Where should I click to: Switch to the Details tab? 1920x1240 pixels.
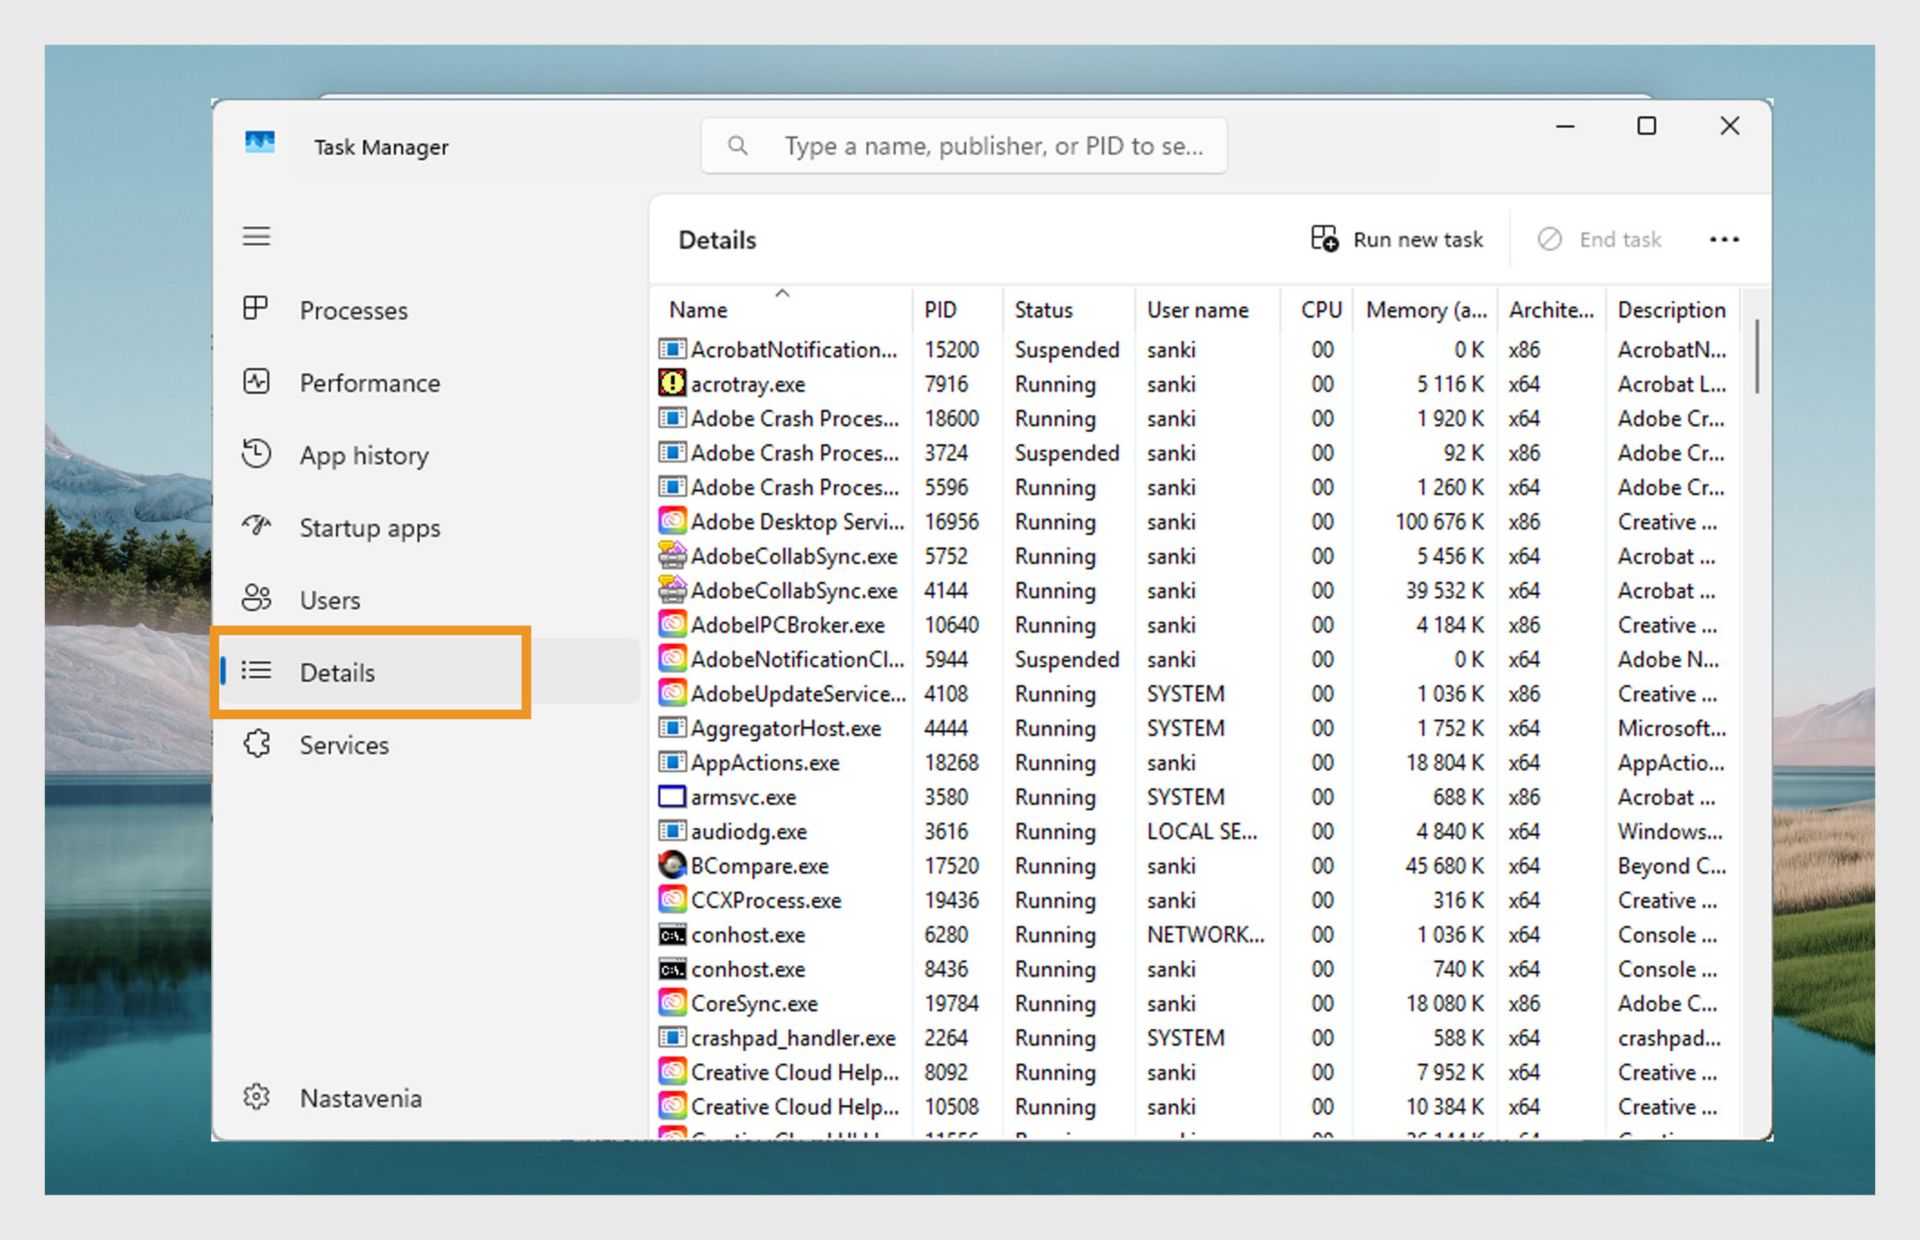point(337,672)
